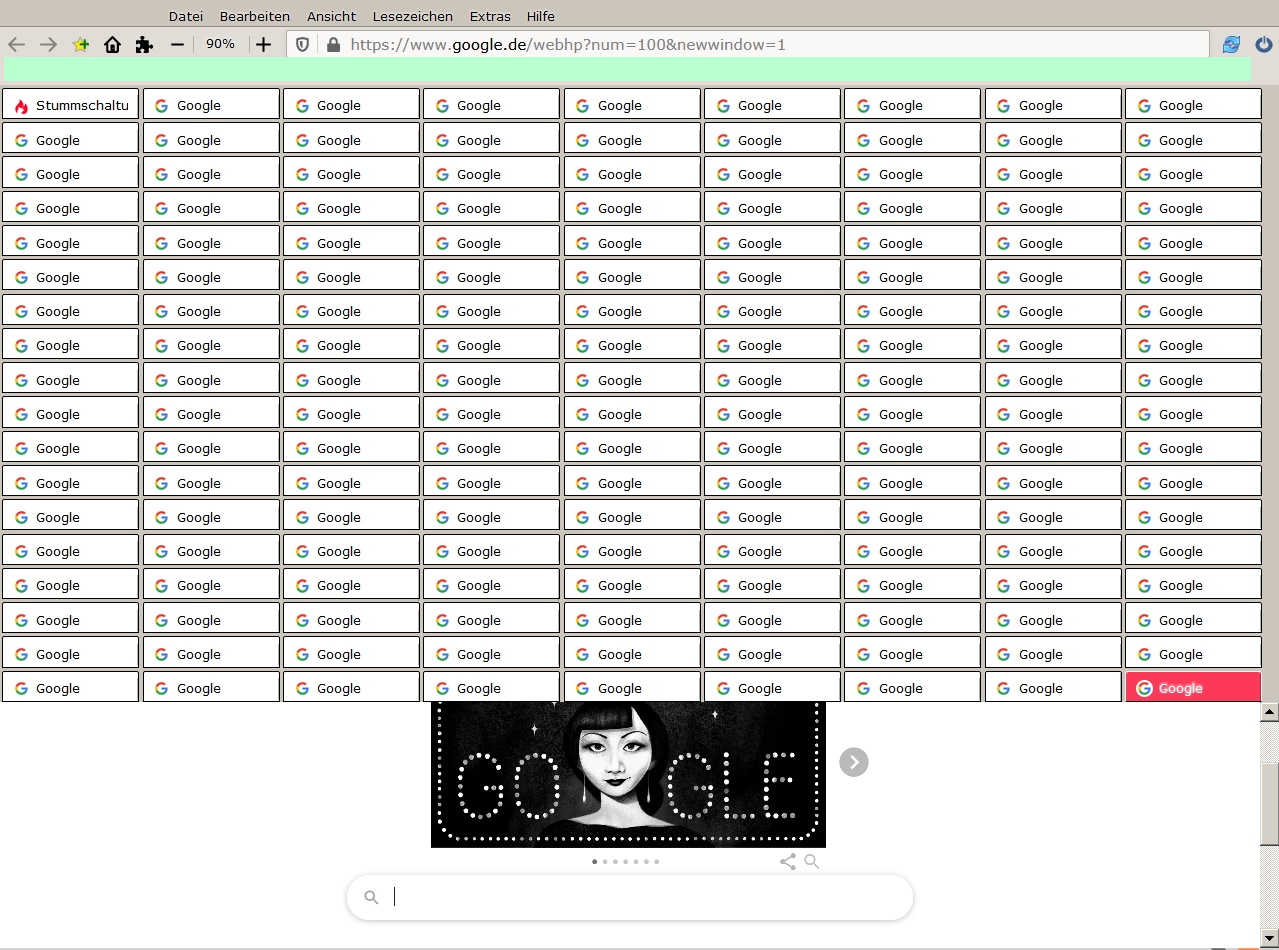Open the Extras menu
Image resolution: width=1279 pixels, height=950 pixels.
click(490, 16)
